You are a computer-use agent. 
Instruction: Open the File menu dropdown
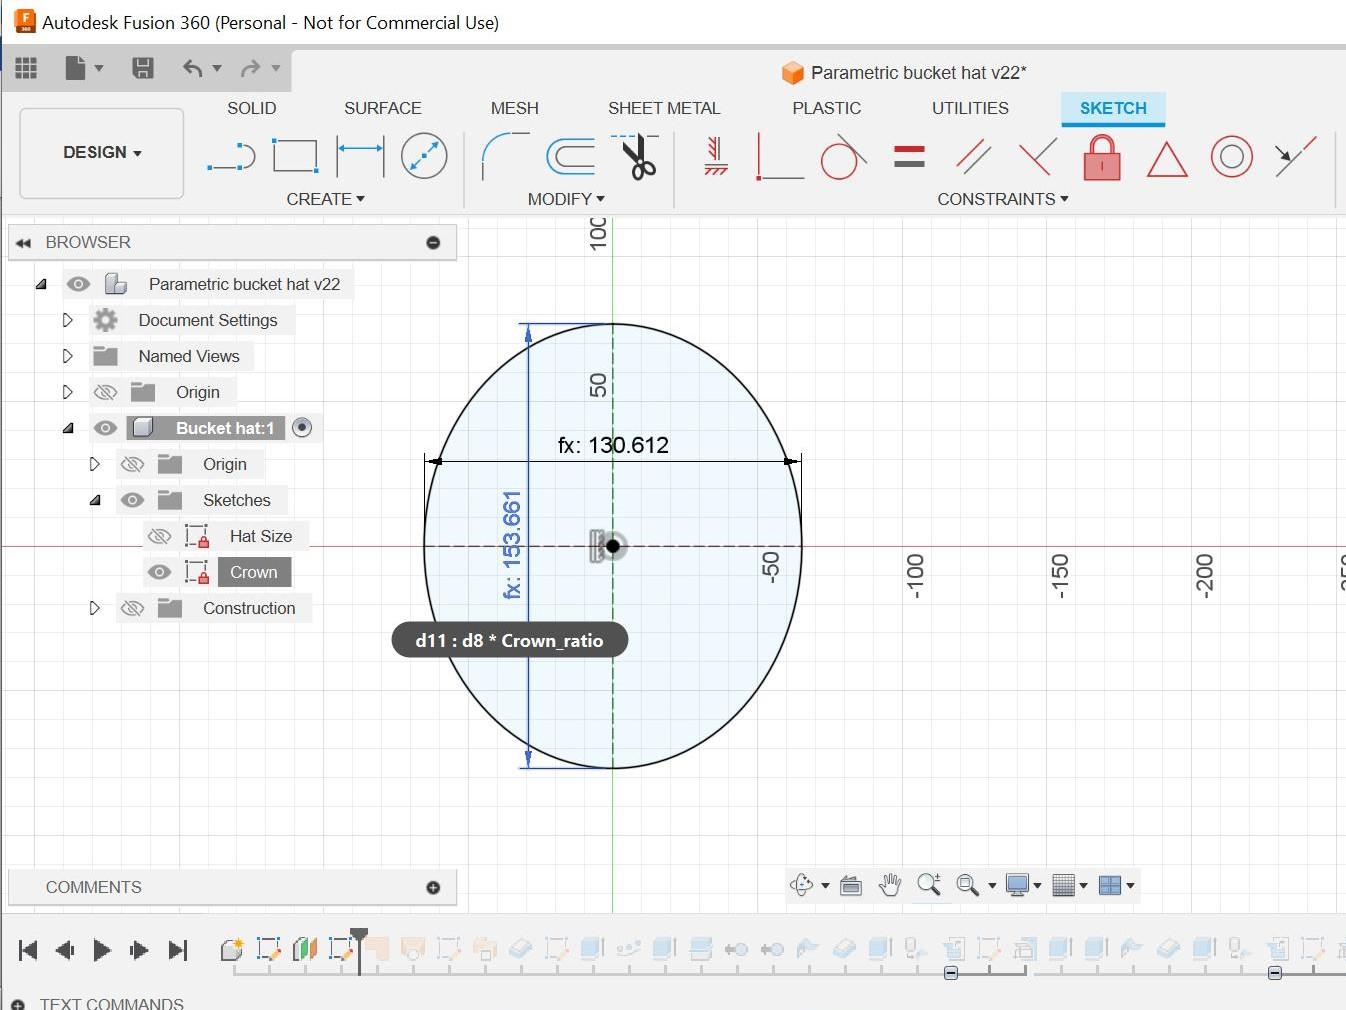click(x=84, y=68)
